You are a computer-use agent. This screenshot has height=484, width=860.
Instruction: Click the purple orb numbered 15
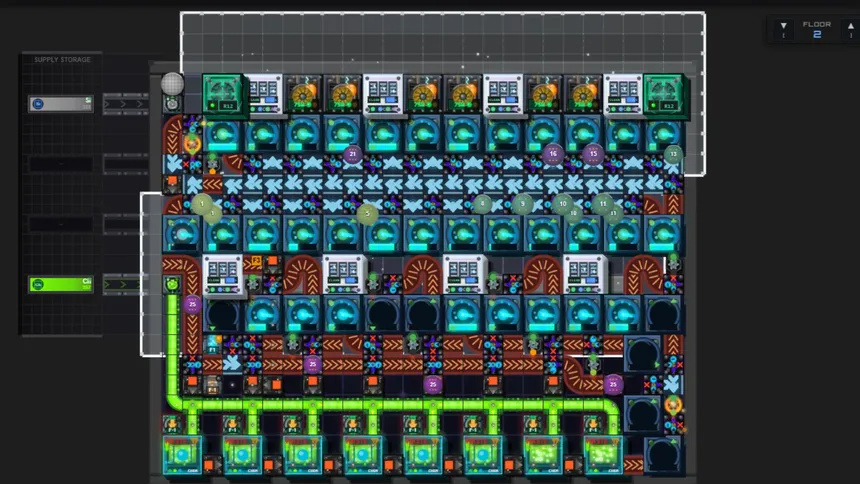pos(593,154)
